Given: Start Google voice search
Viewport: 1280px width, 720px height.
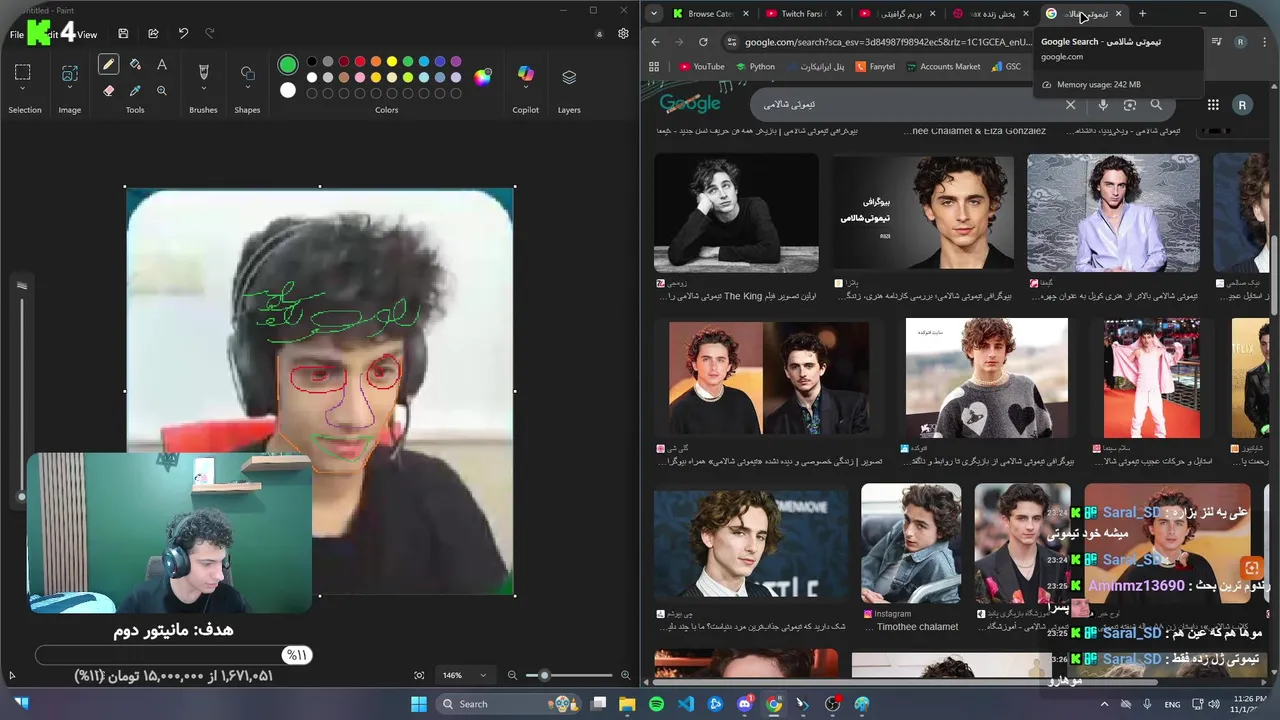Looking at the screenshot, I should pyautogui.click(x=1103, y=105).
